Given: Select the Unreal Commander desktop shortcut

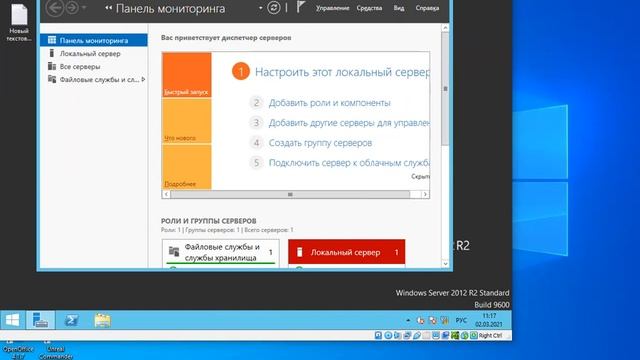Looking at the screenshot, I should pos(56,350).
